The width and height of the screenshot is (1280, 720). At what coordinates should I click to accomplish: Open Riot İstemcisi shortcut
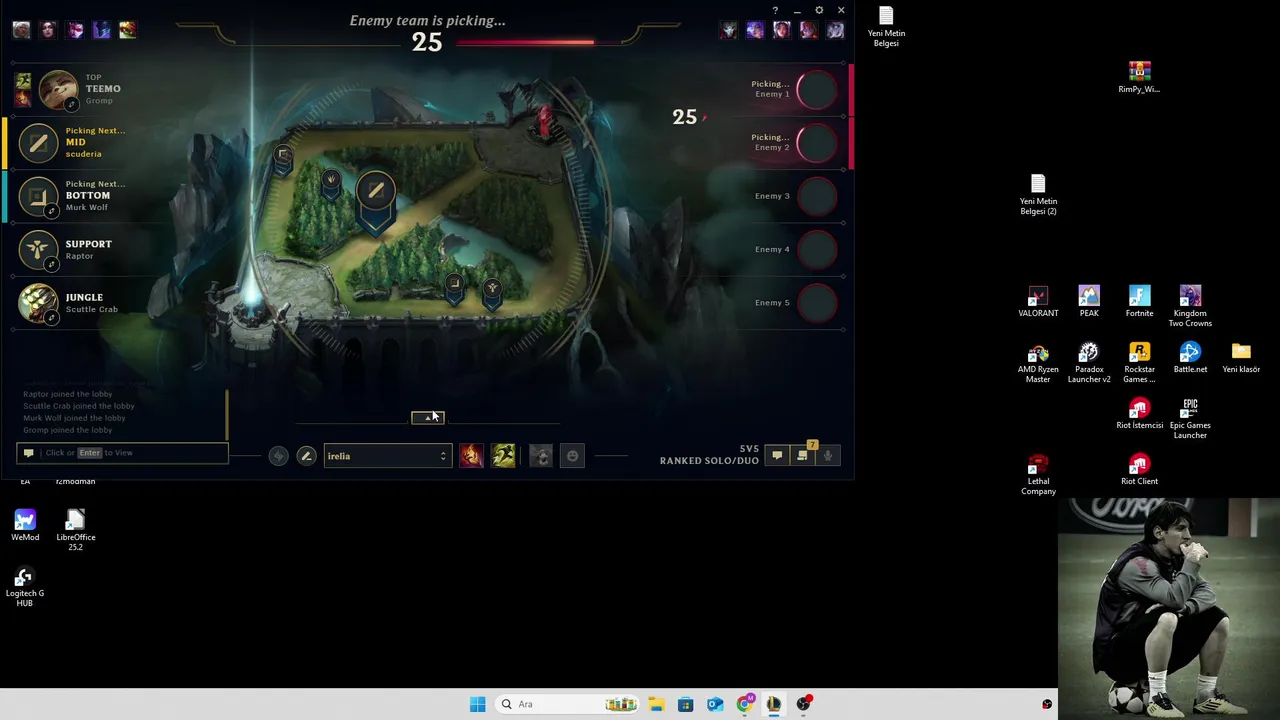point(1139,414)
